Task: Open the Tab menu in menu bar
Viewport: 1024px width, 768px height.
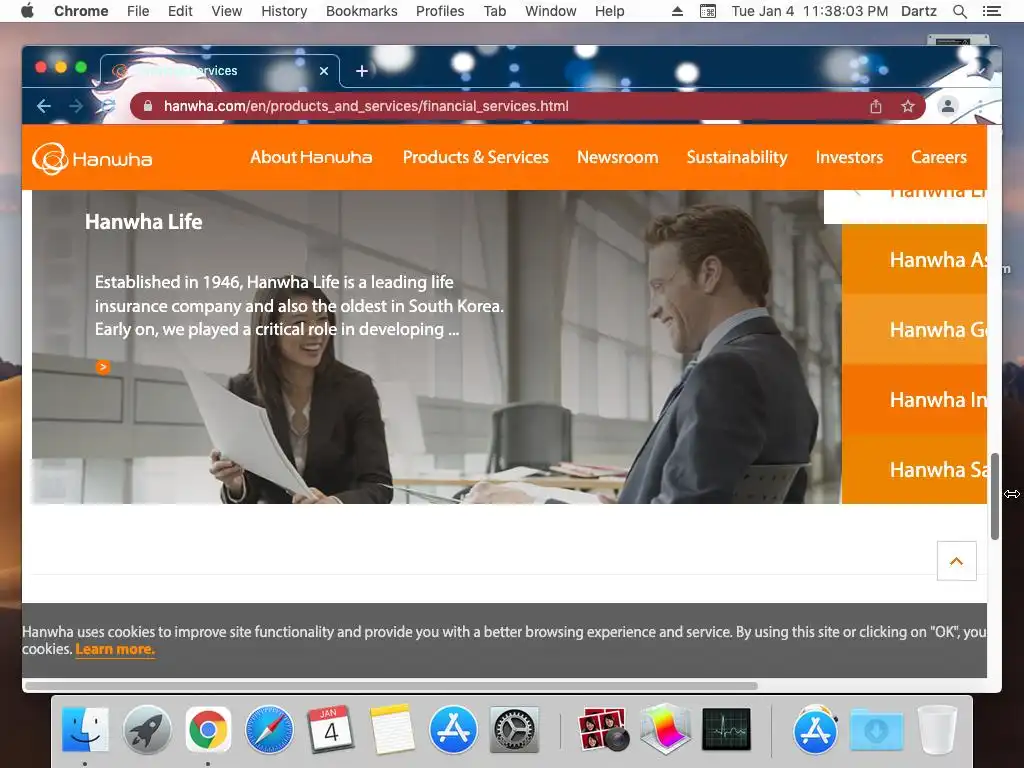Action: coord(495,11)
